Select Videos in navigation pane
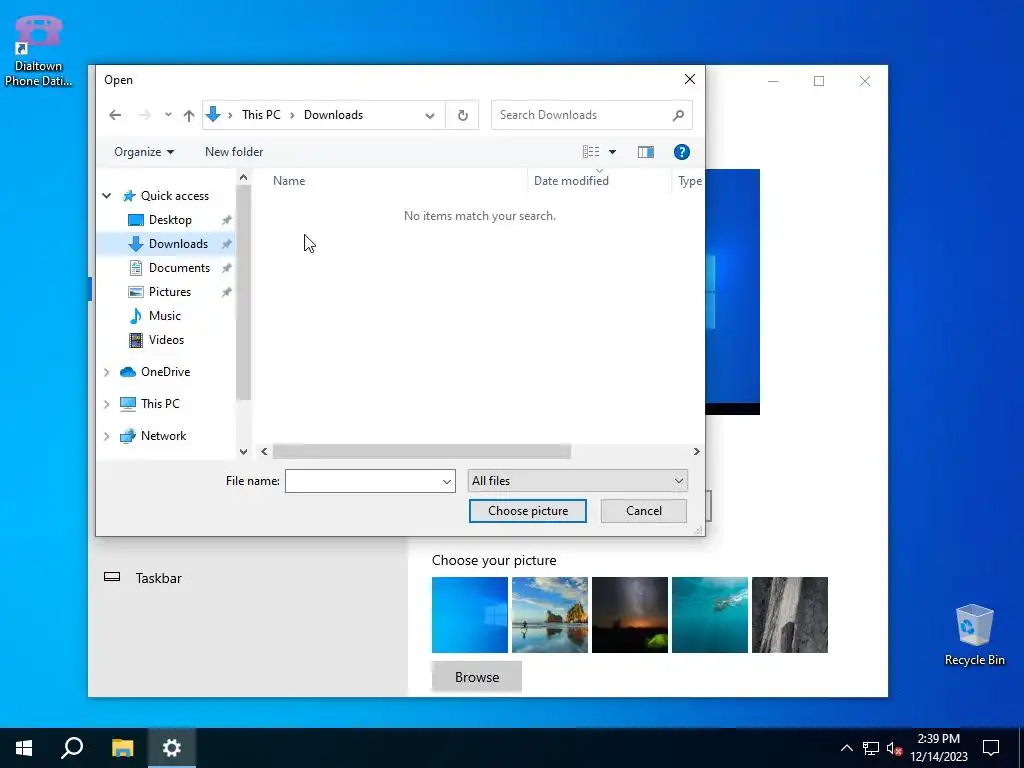This screenshot has height=768, width=1024. (x=166, y=340)
